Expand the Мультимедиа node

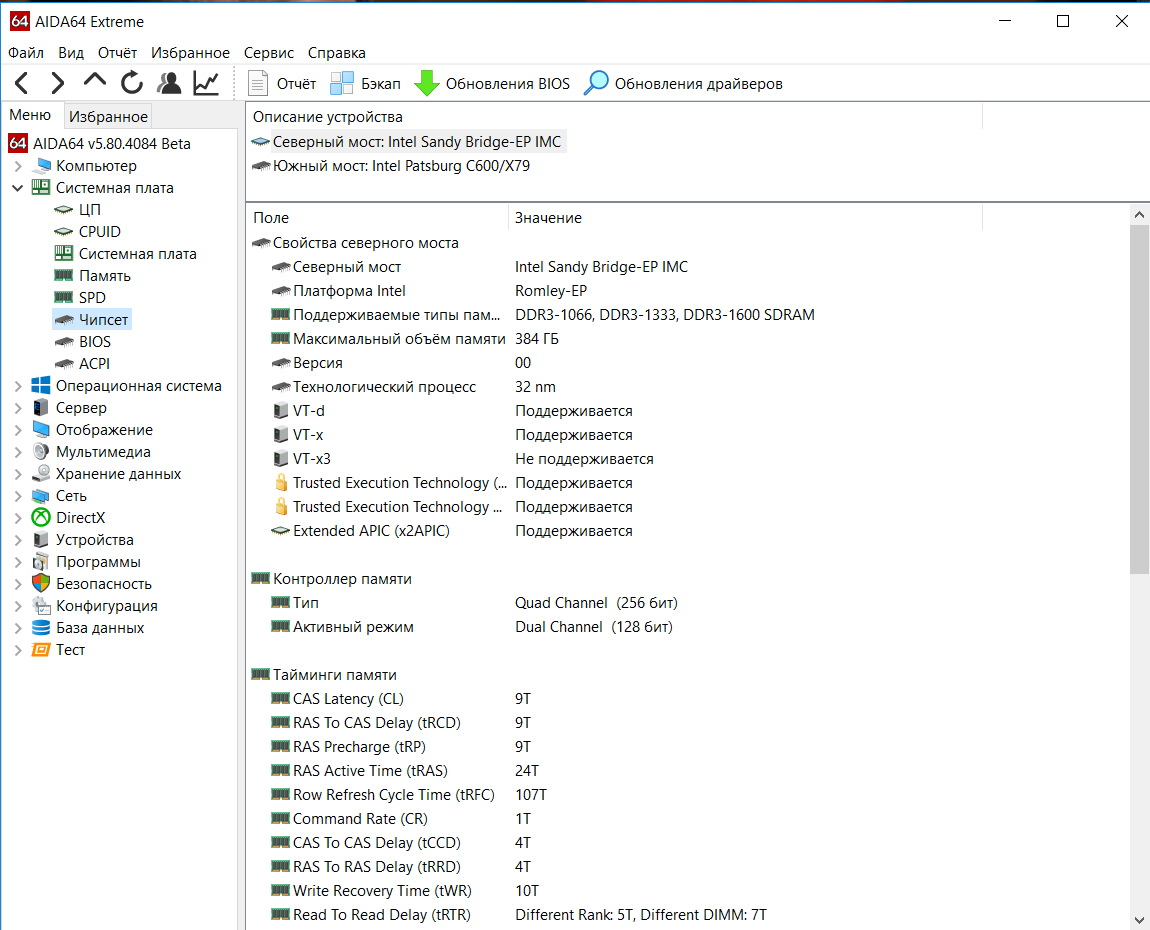tap(18, 452)
